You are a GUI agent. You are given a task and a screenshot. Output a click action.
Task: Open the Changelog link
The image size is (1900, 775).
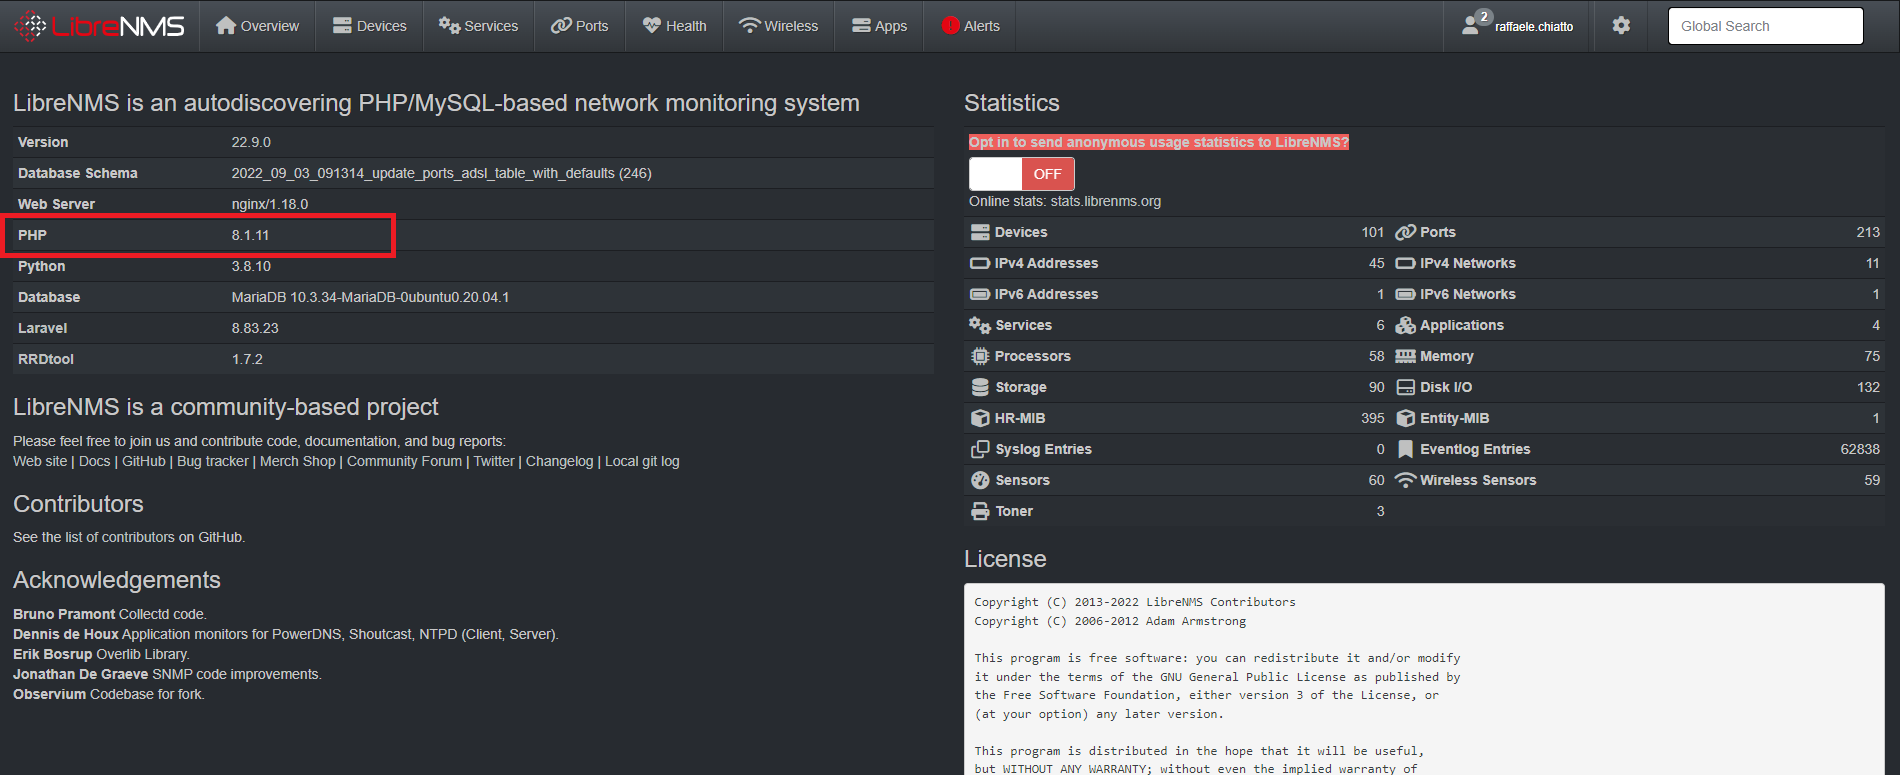[x=559, y=461]
